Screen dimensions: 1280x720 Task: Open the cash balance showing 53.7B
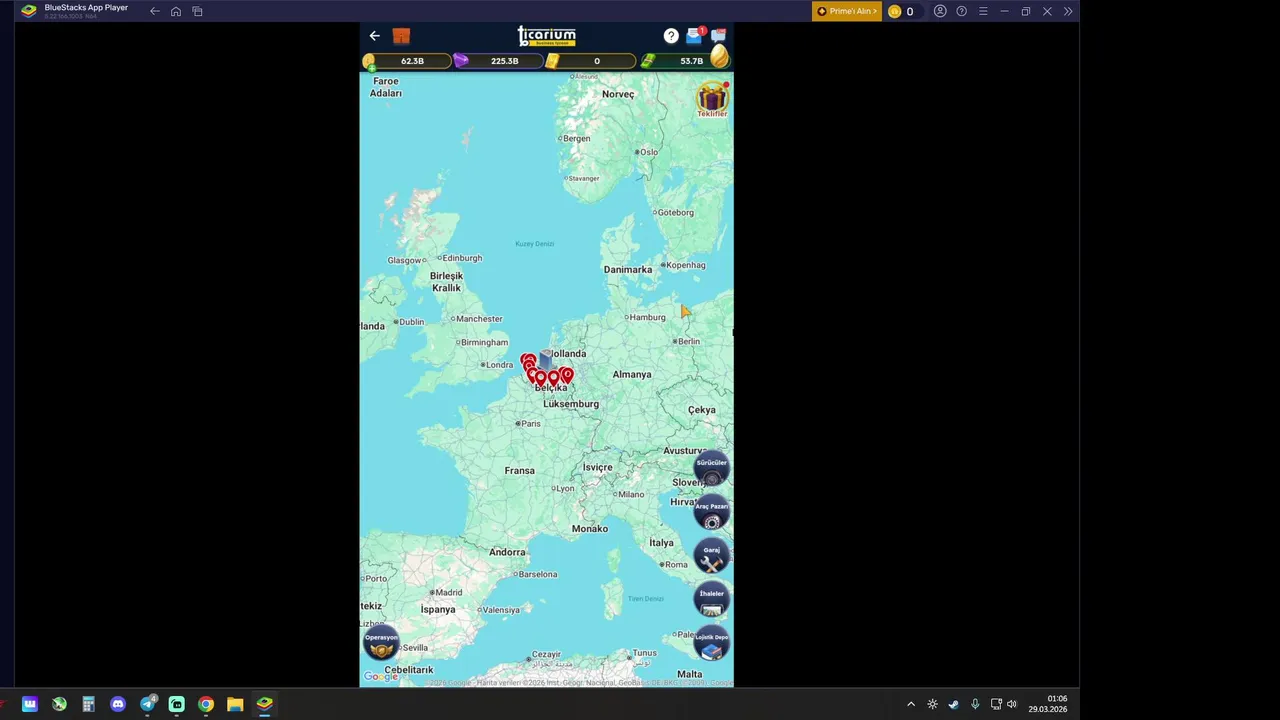[683, 61]
